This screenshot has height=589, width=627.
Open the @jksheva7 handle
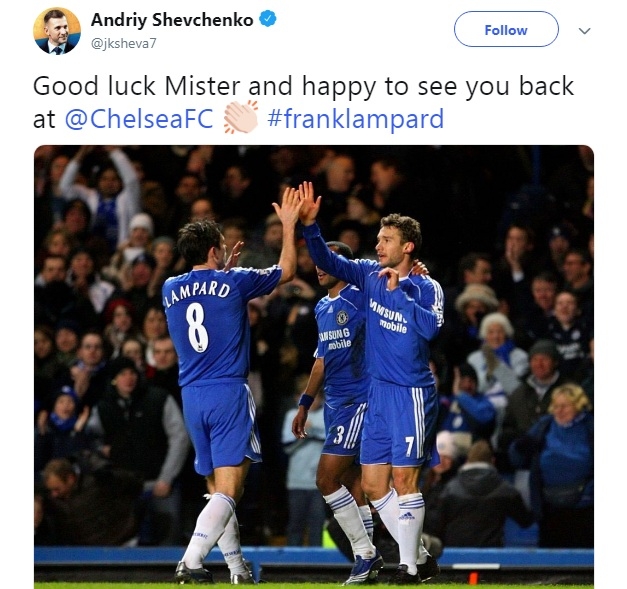pyautogui.click(x=124, y=43)
